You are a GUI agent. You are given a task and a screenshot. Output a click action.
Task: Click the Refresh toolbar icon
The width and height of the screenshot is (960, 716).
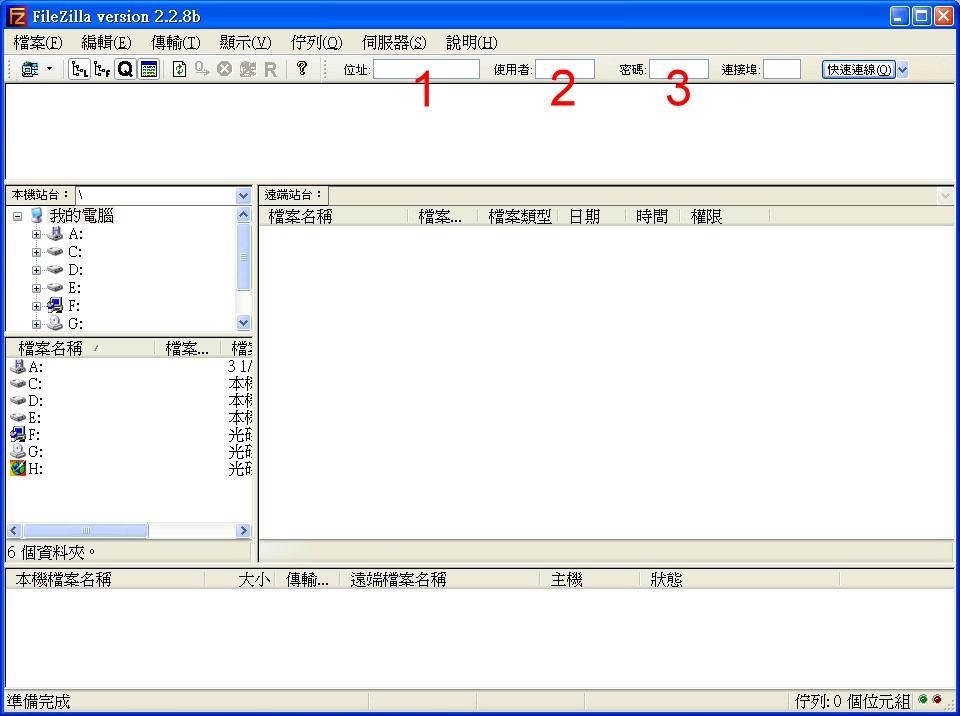click(179, 69)
